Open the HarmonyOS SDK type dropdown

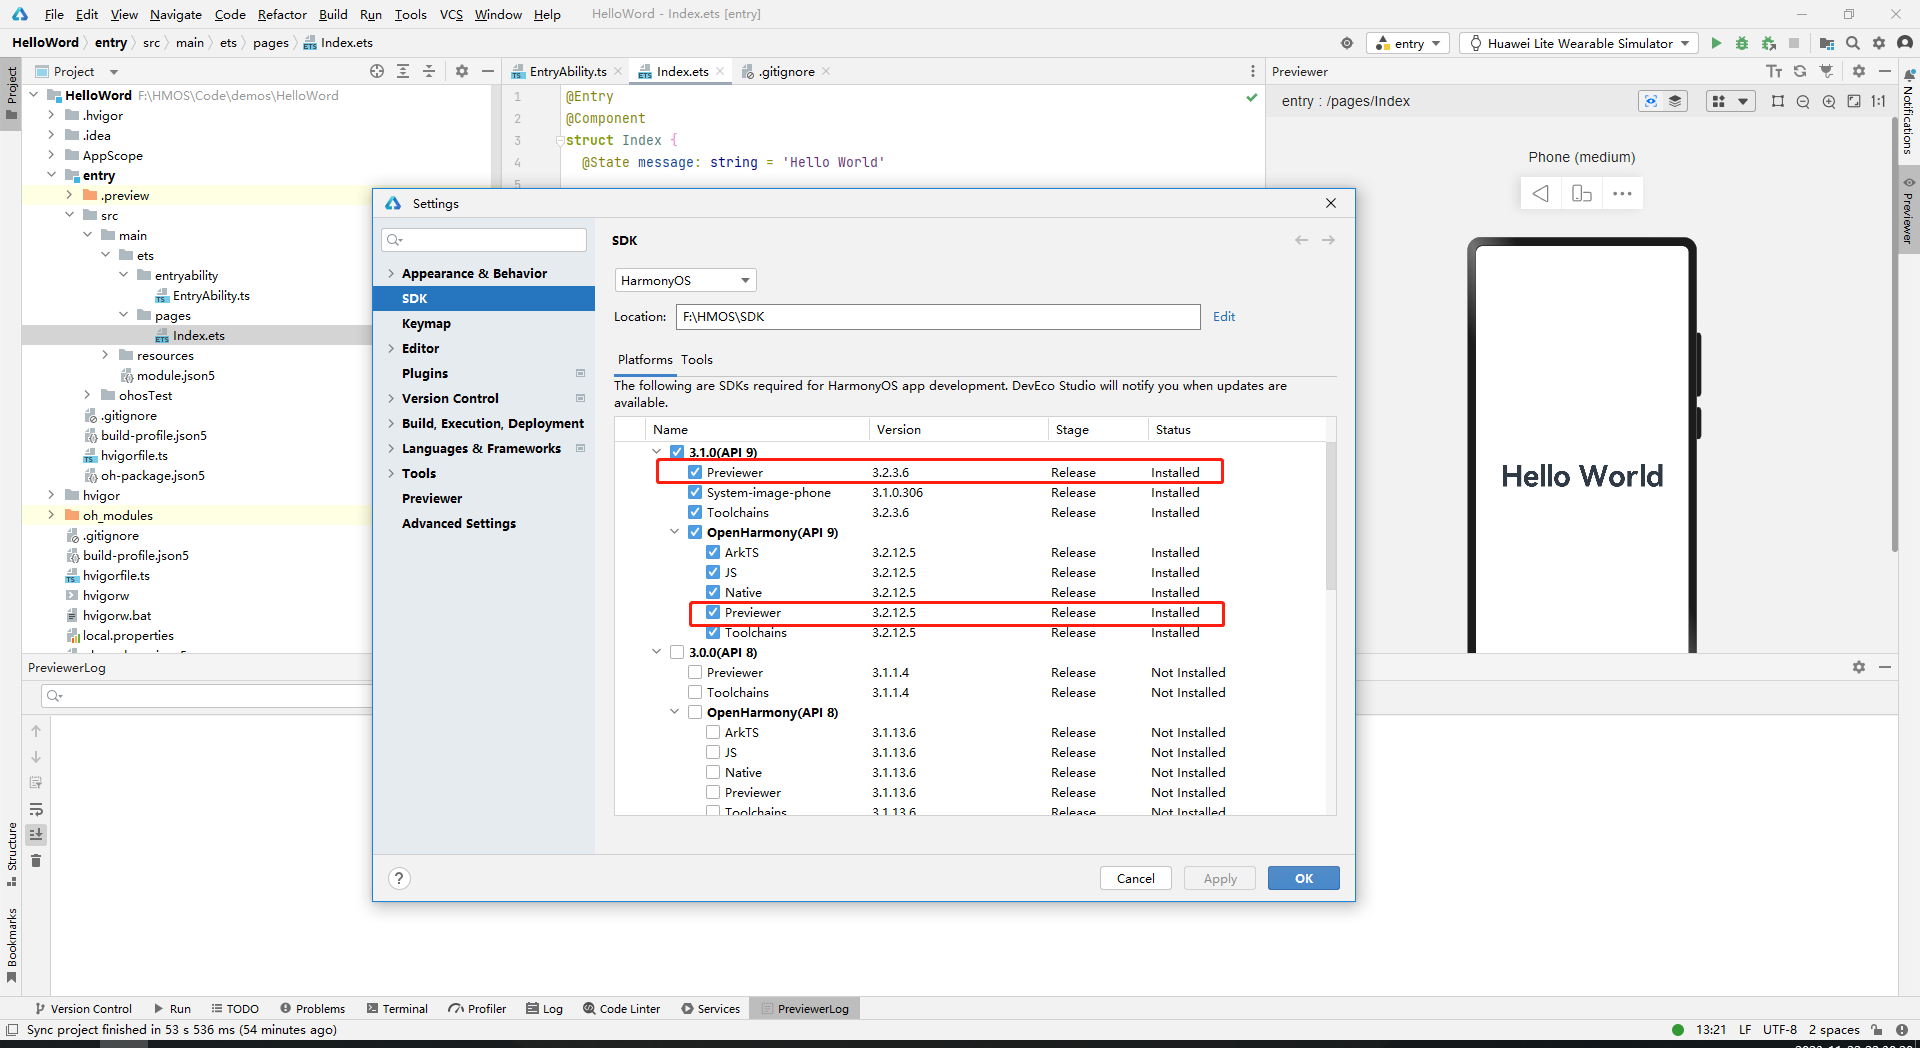click(686, 280)
